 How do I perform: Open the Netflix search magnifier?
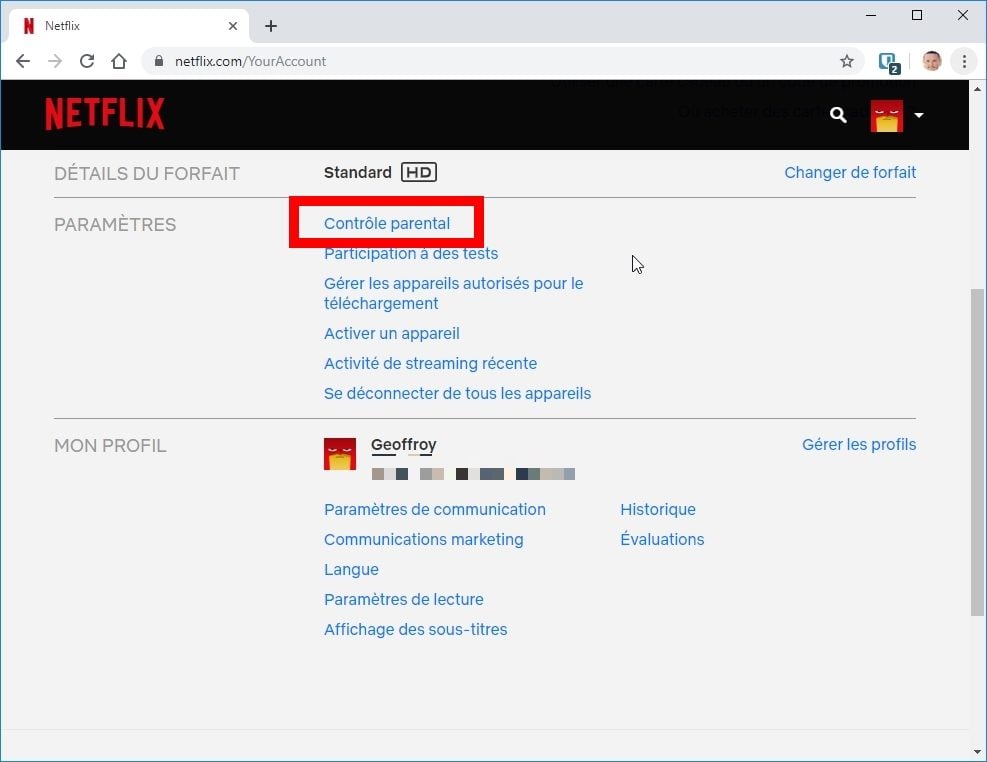(x=838, y=115)
